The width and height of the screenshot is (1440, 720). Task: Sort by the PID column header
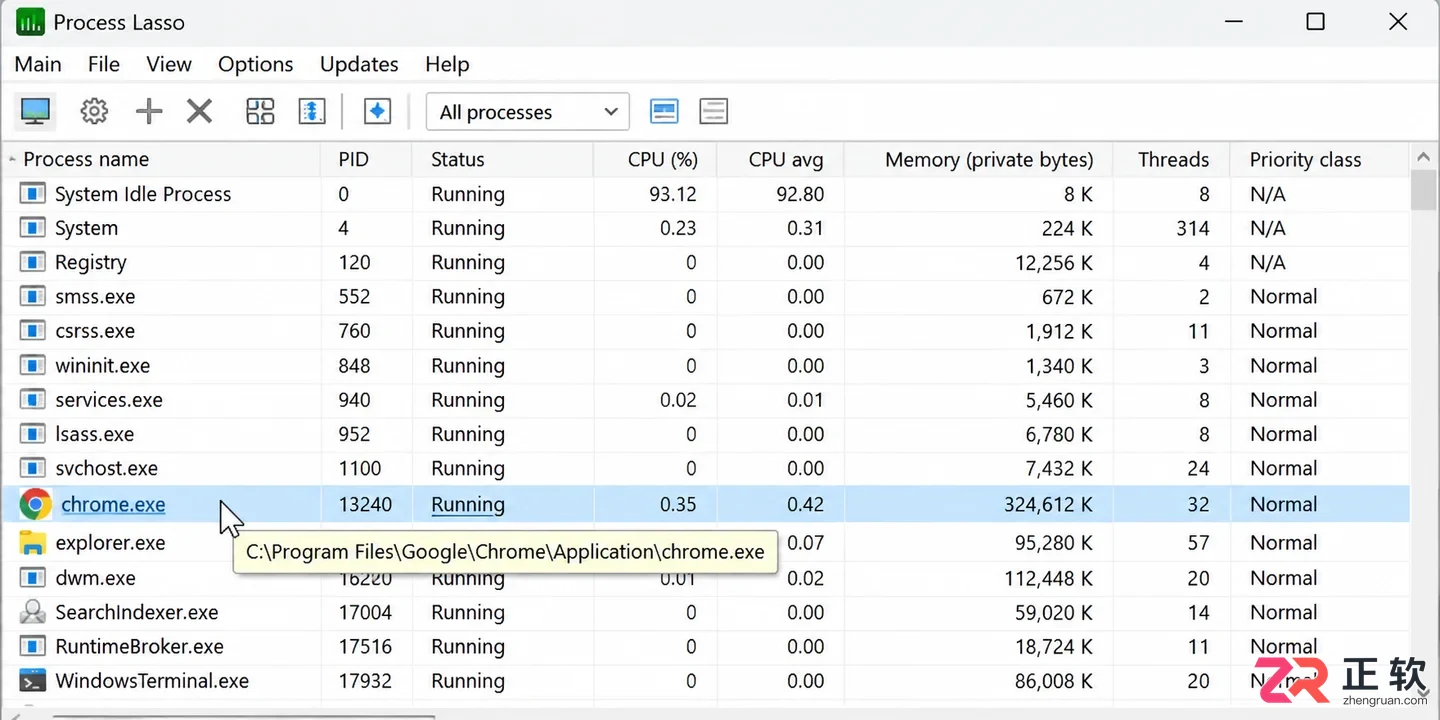pos(366,160)
